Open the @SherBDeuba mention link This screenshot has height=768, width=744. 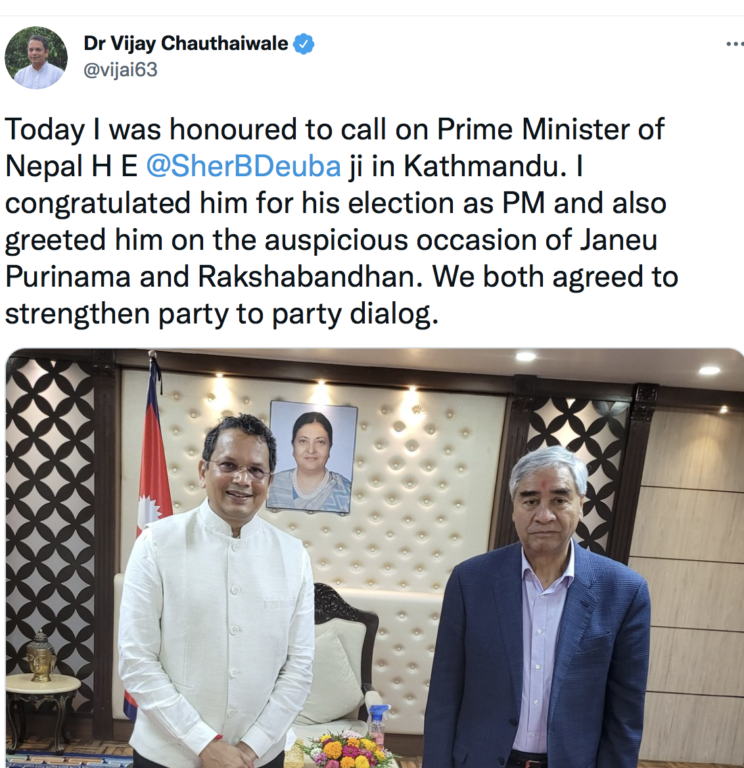click(243, 166)
